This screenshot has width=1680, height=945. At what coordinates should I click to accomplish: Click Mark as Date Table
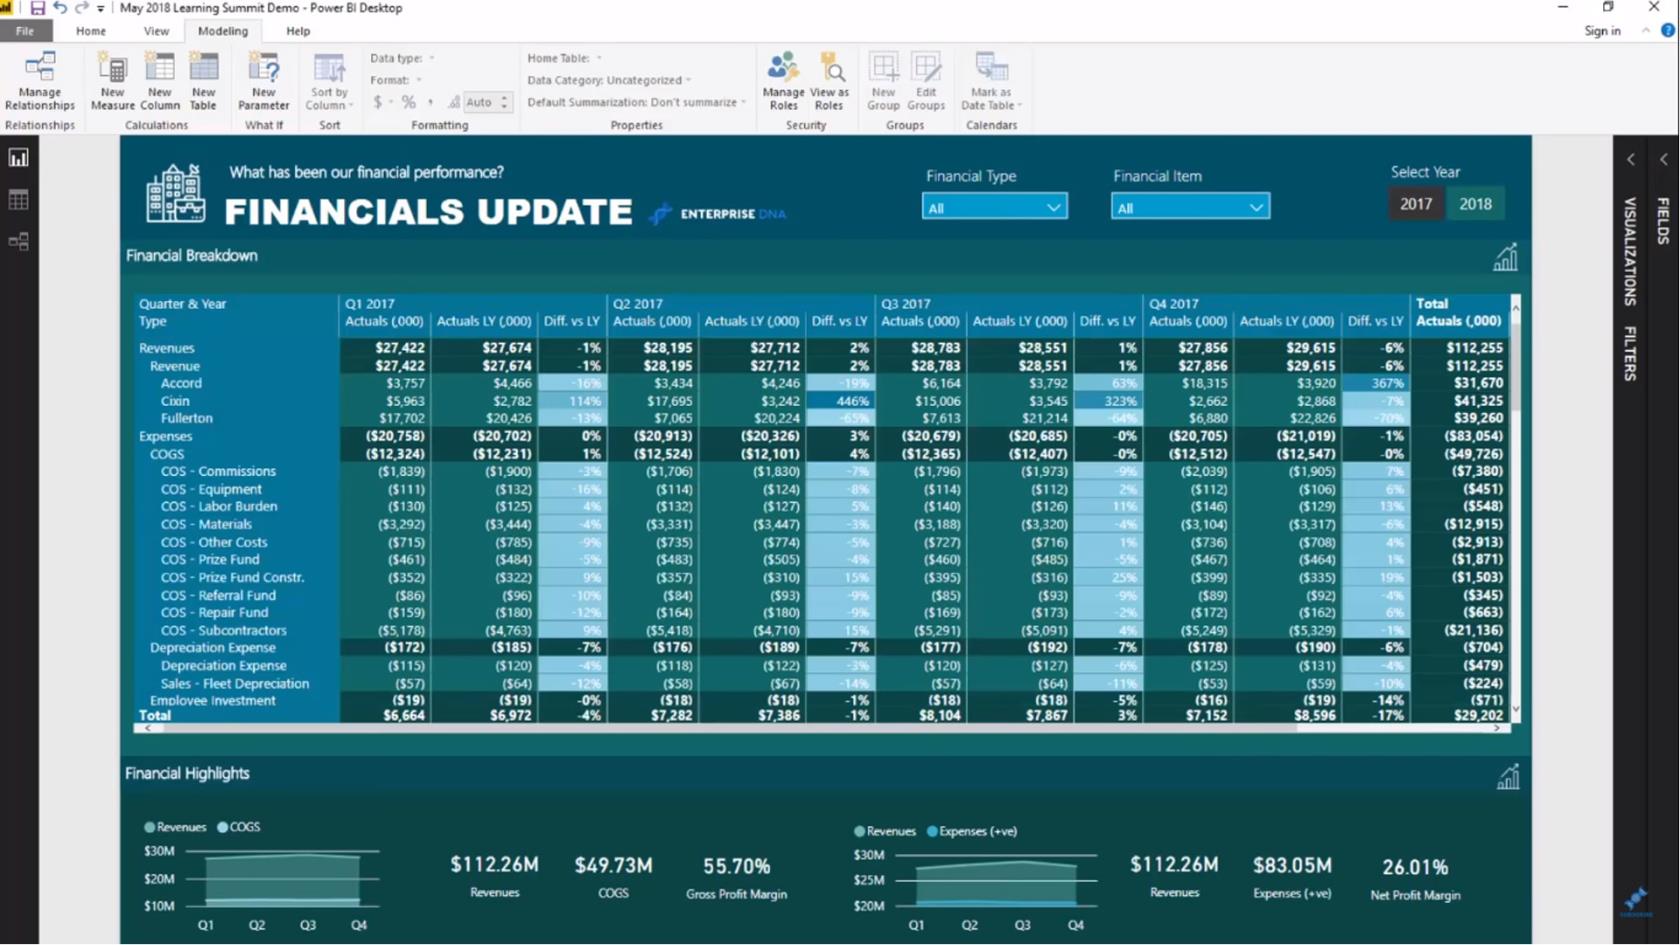click(x=991, y=81)
